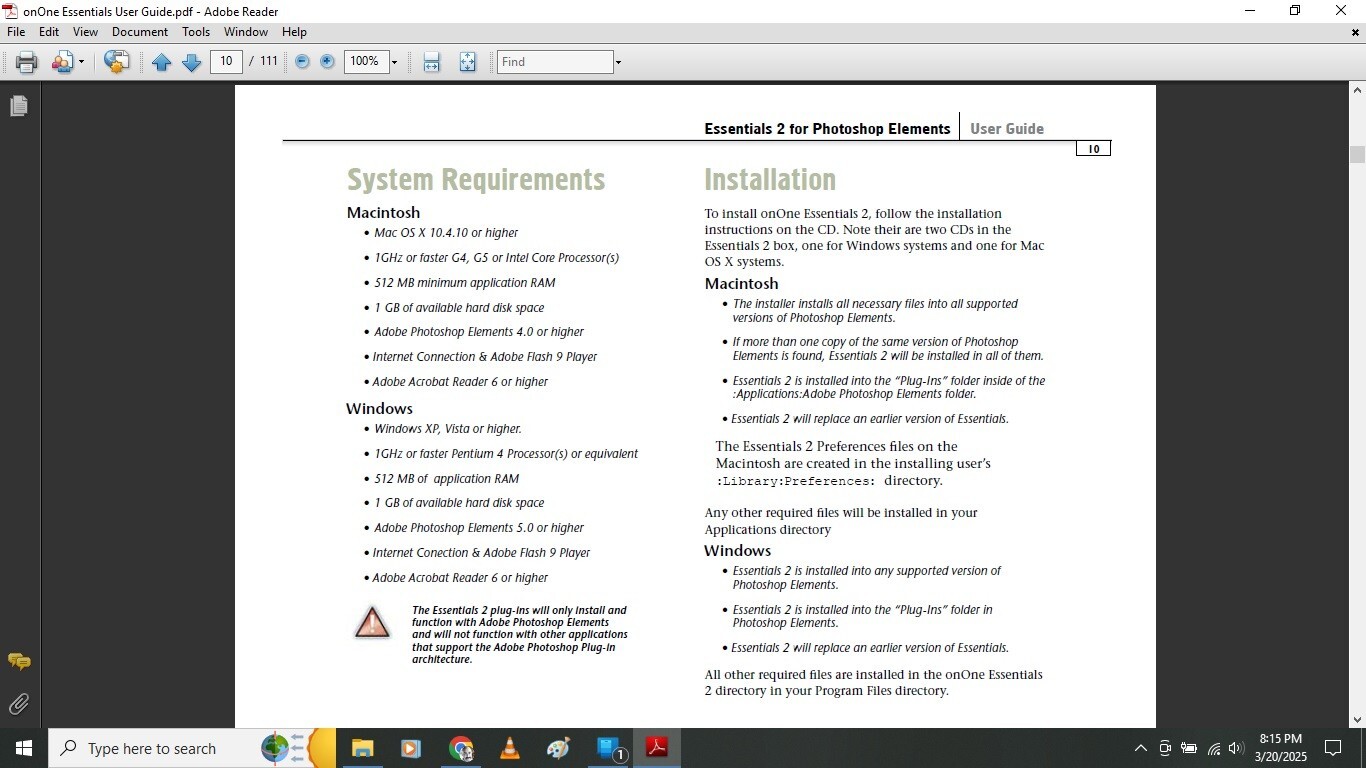Click the Print icon in the toolbar
The image size is (1366, 768).
[27, 62]
